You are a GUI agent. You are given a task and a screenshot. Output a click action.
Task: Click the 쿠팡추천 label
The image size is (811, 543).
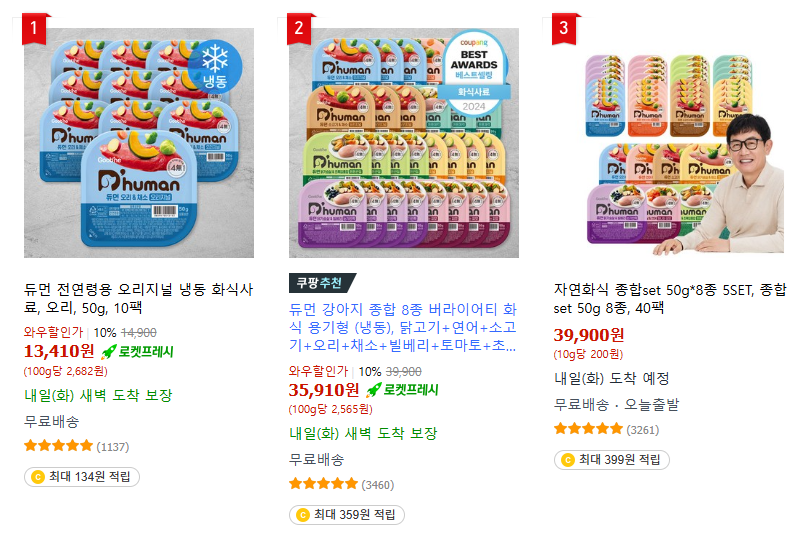coord(322,283)
